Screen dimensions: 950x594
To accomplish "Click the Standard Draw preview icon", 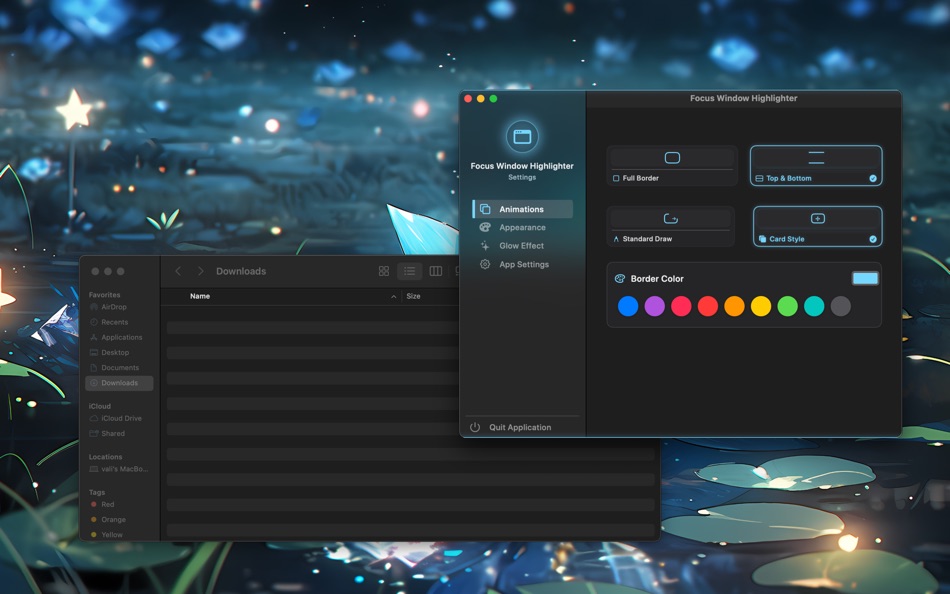I will pos(671,218).
